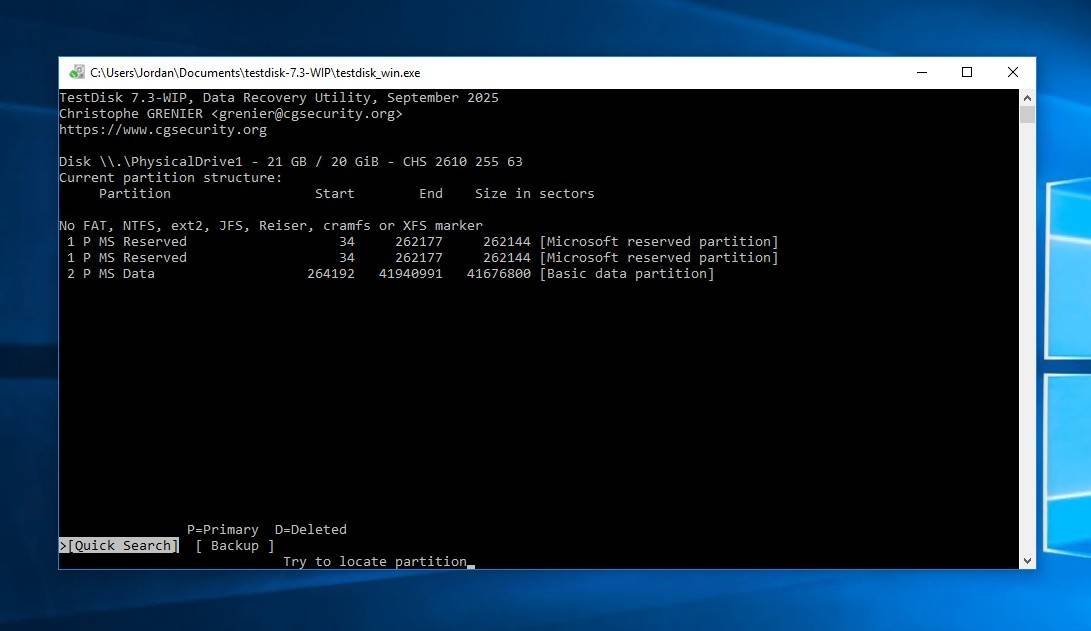Click the first MS Reserved partition row
This screenshot has width=1091, height=631.
click(x=420, y=242)
